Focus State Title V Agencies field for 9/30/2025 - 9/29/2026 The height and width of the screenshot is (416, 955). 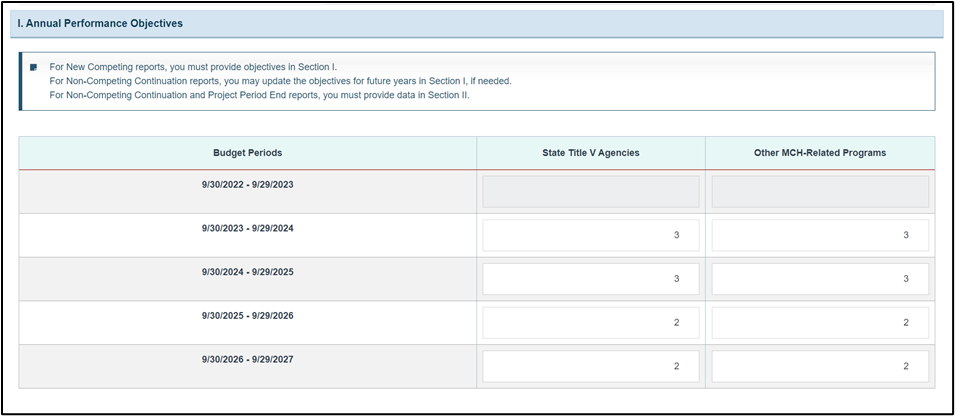tap(591, 323)
